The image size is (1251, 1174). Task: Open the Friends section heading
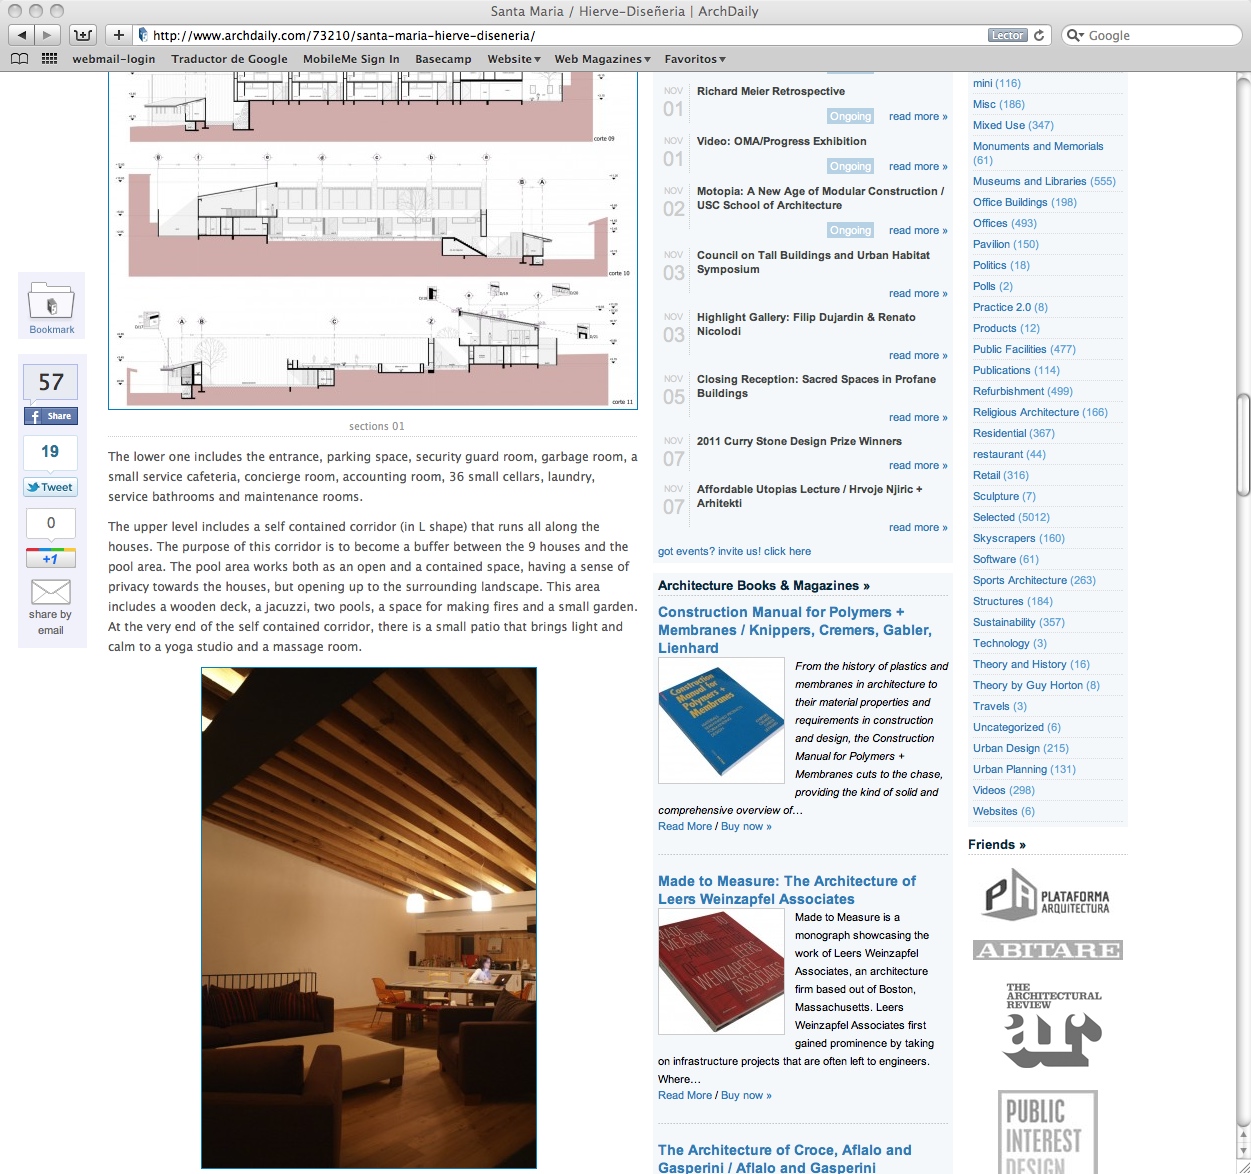(x=997, y=844)
